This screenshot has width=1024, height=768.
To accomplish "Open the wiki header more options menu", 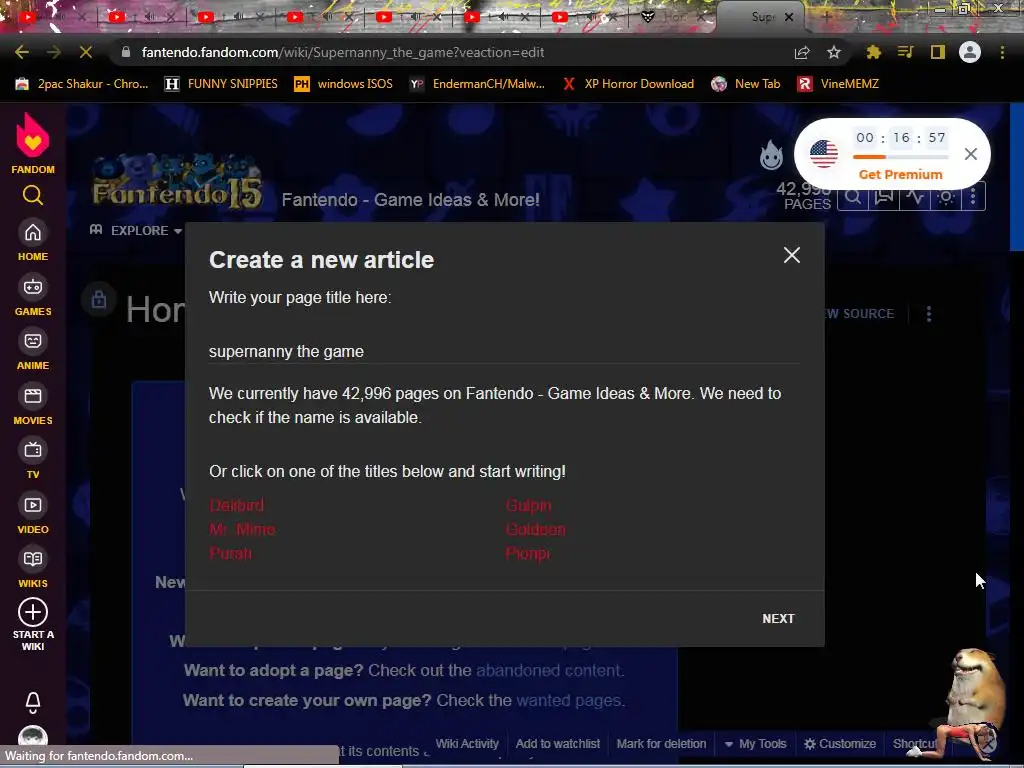I will click(x=973, y=197).
